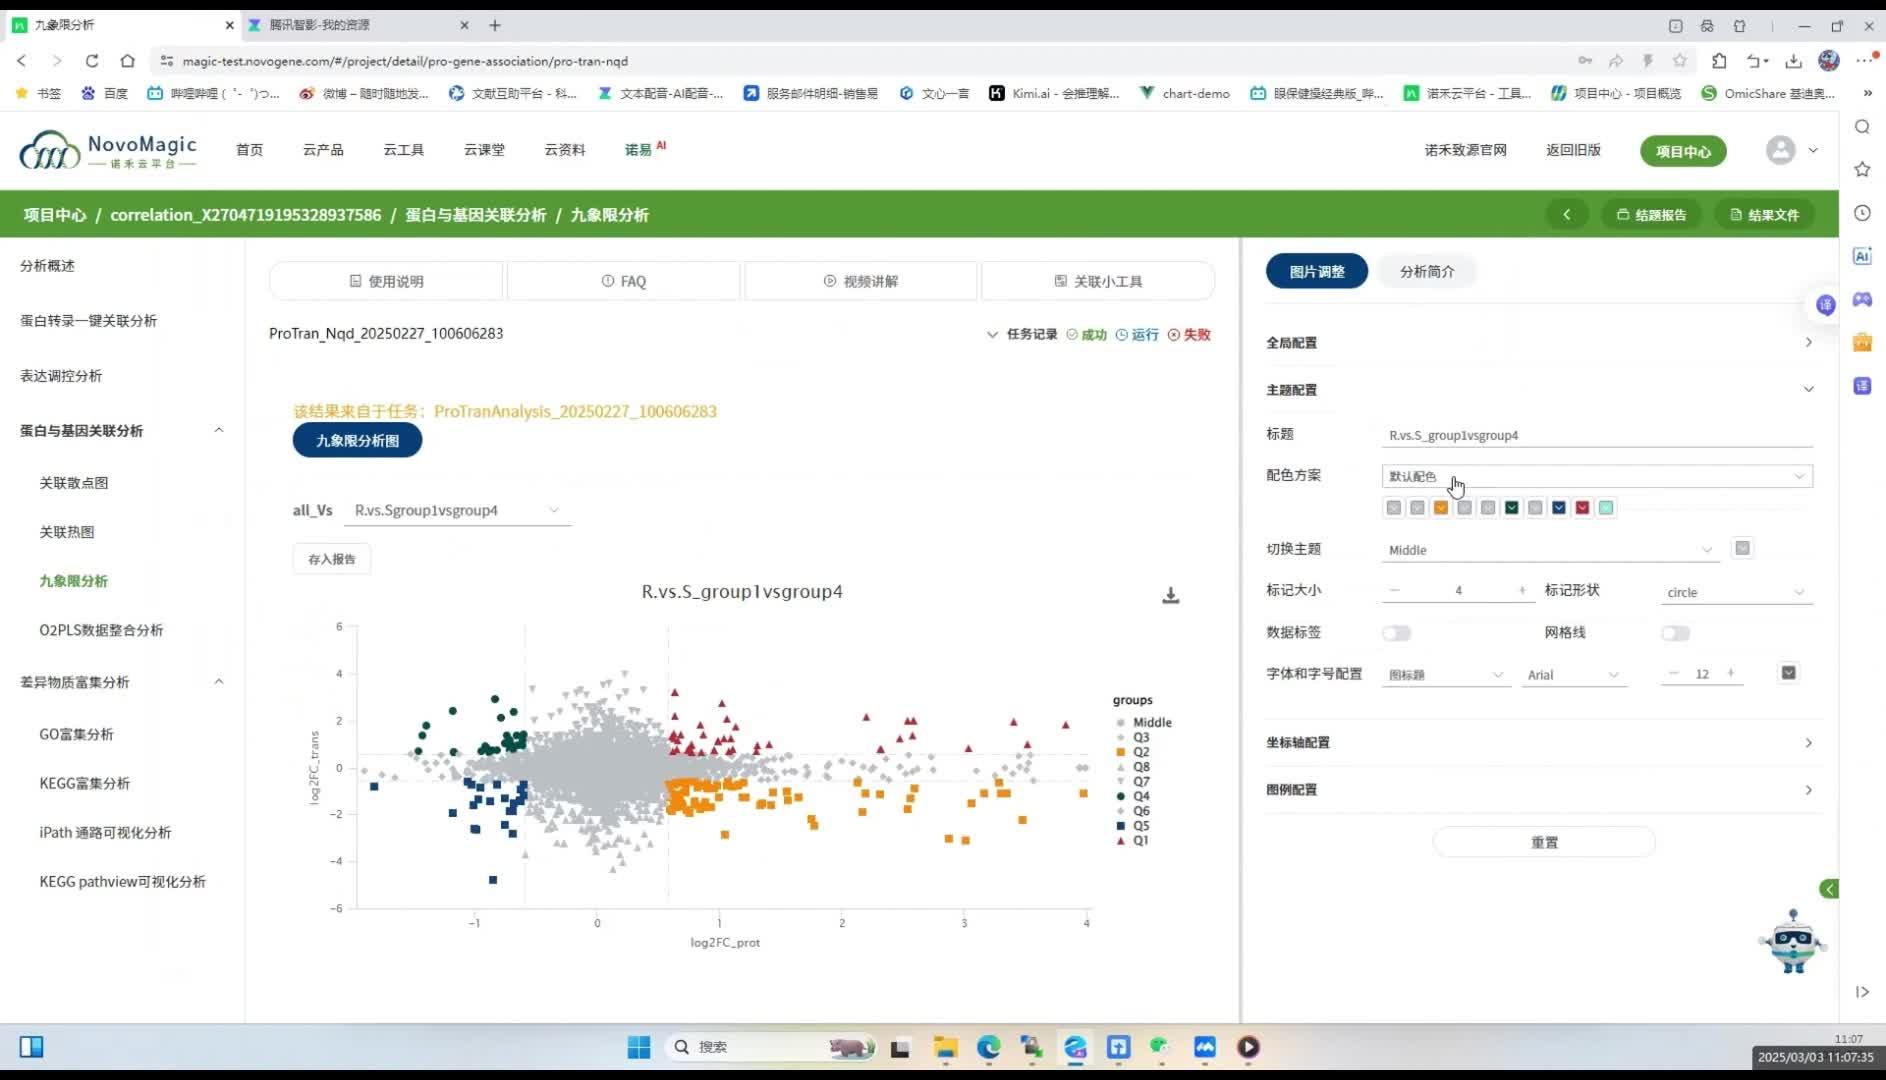The height and width of the screenshot is (1080, 1886).
Task: Enable the 数据标签 data label toggle
Action: point(1396,632)
